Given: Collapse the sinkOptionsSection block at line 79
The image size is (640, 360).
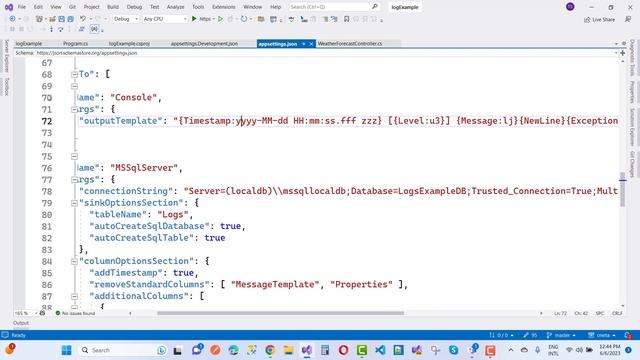Looking at the screenshot, I should [x=74, y=203].
